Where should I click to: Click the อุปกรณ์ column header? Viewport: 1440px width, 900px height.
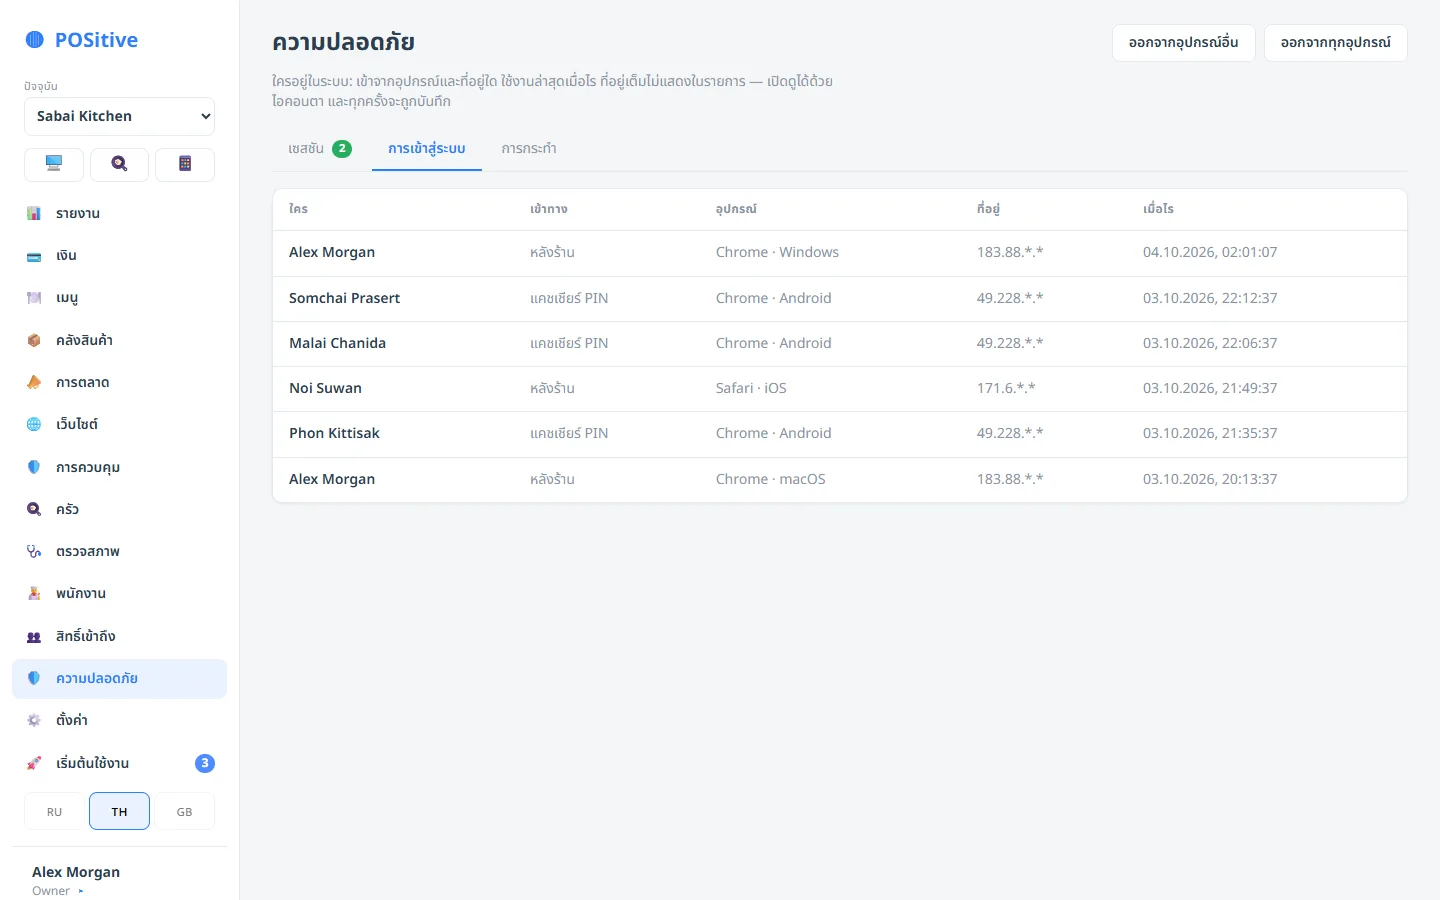point(736,209)
